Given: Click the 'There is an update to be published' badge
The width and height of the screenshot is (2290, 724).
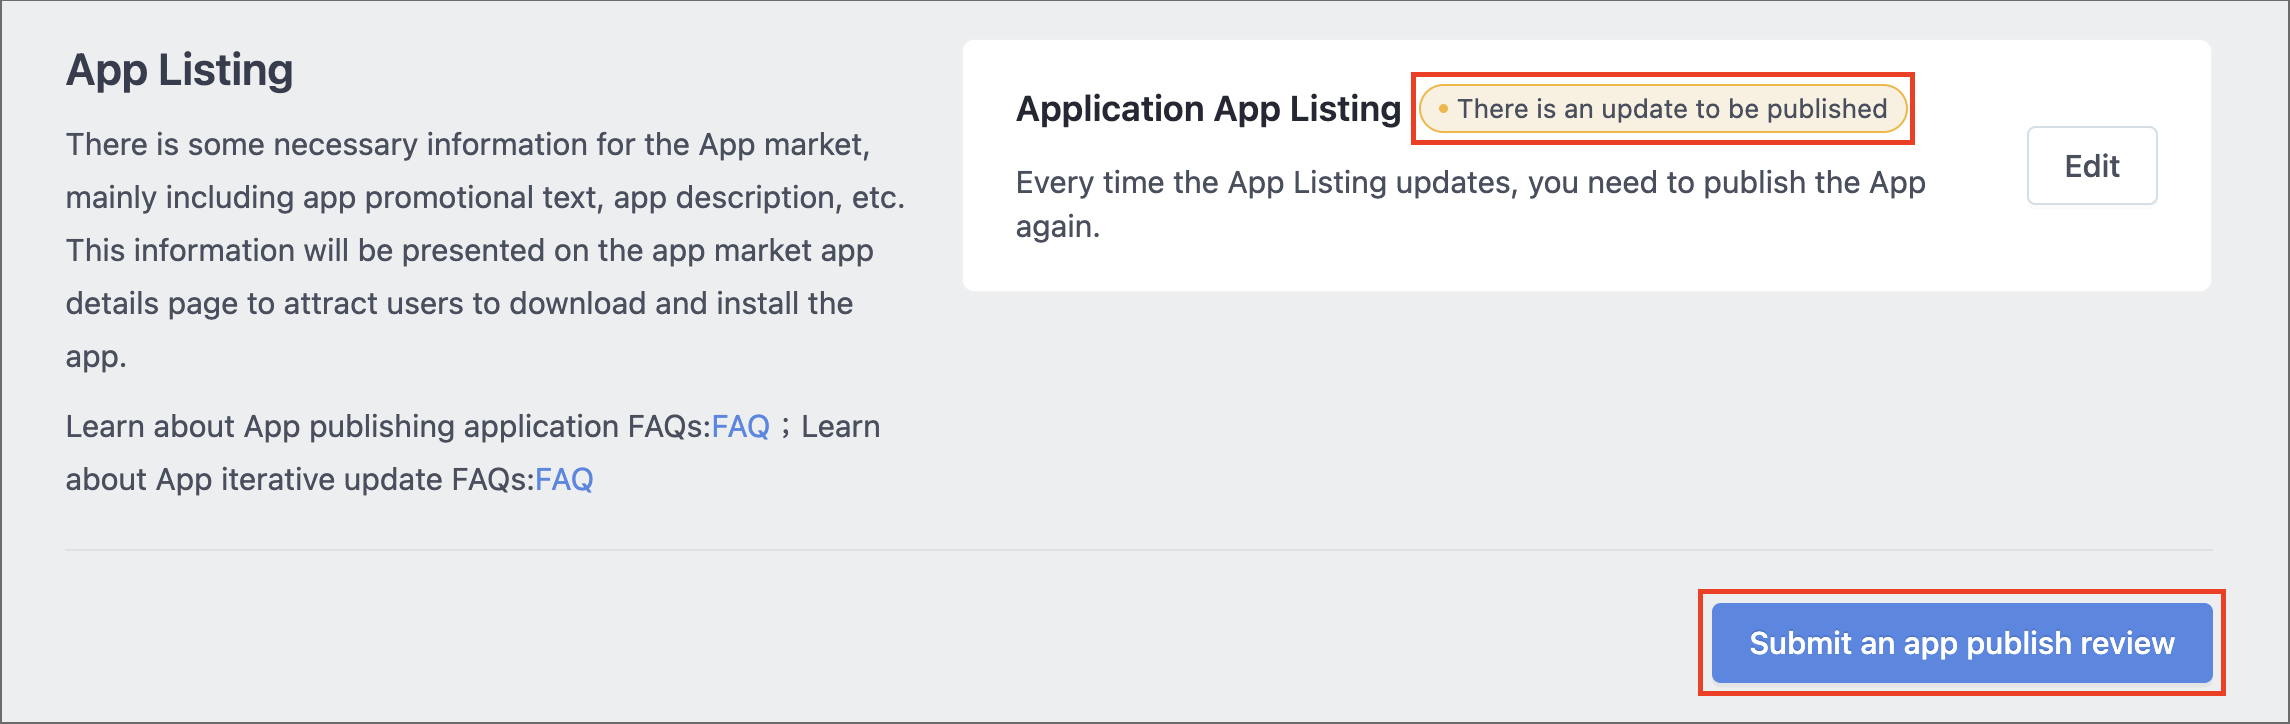Looking at the screenshot, I should point(1663,108).
